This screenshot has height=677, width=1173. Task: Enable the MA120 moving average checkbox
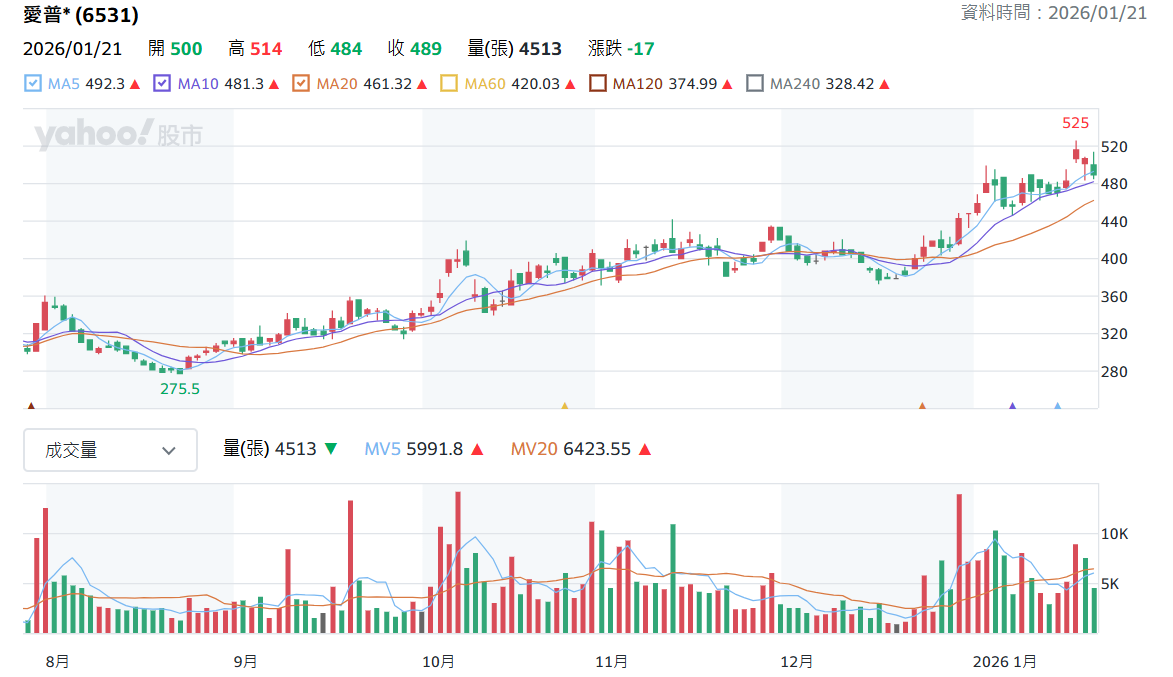tap(598, 84)
